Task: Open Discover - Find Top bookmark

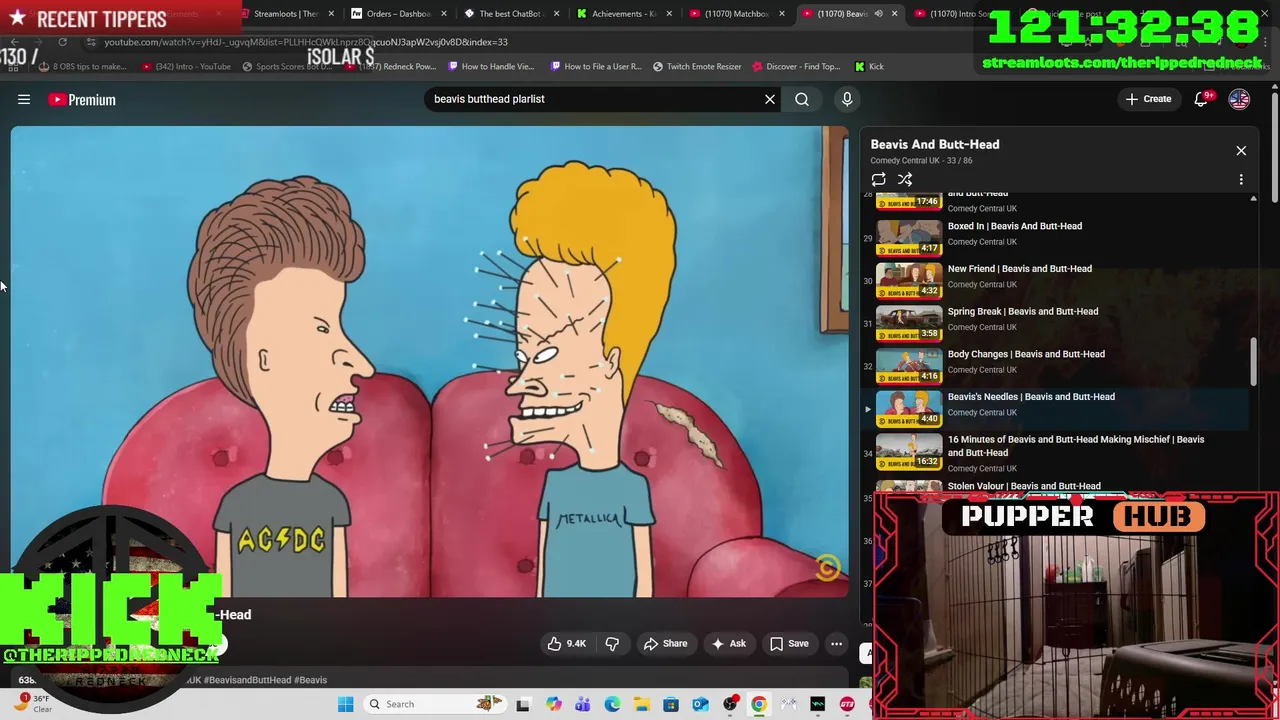Action: (x=796, y=66)
